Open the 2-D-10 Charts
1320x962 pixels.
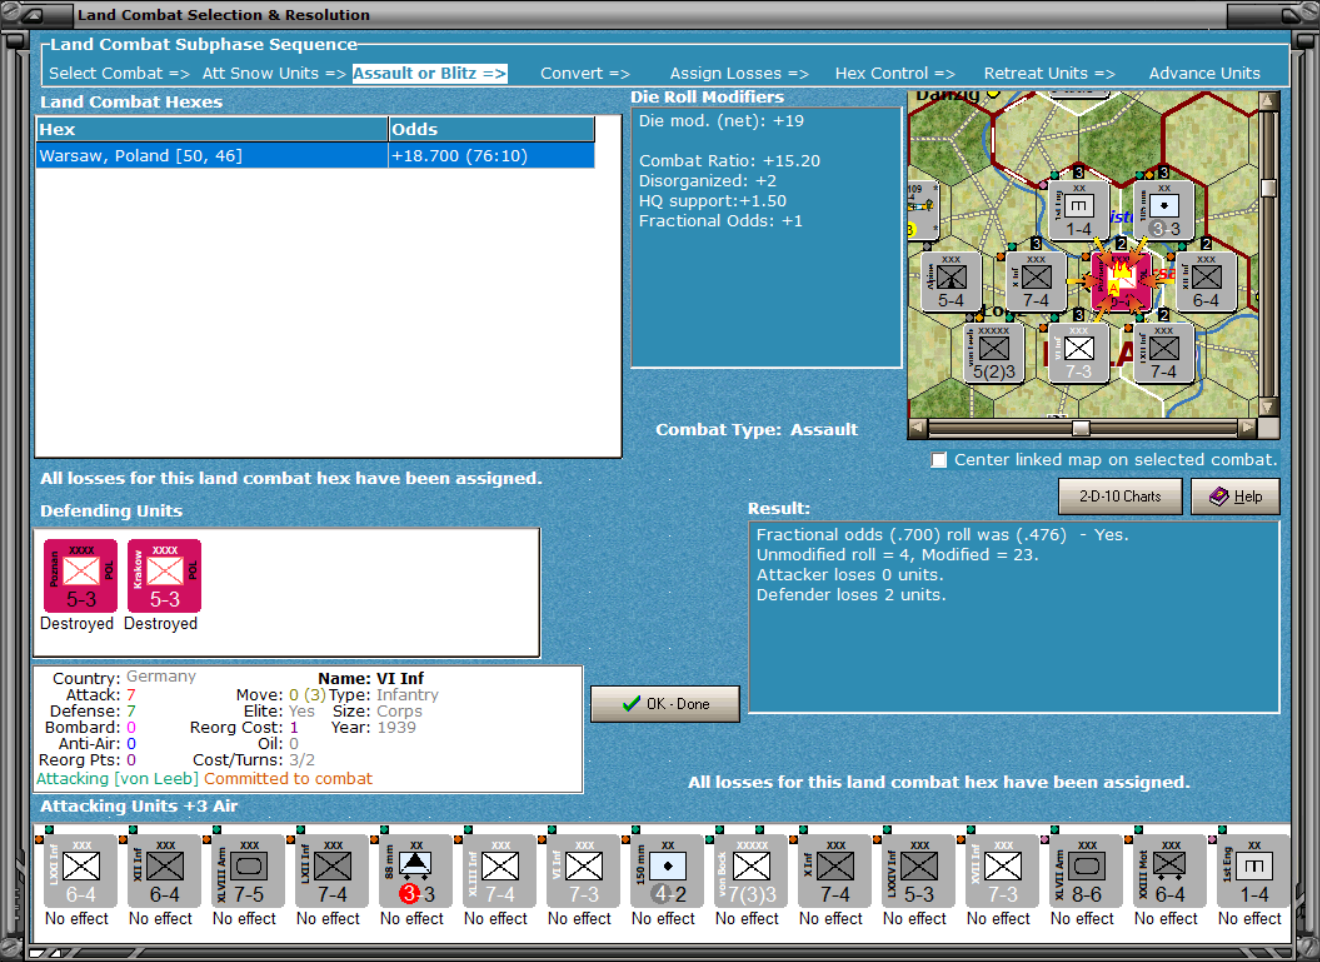pyautogui.click(x=1120, y=496)
